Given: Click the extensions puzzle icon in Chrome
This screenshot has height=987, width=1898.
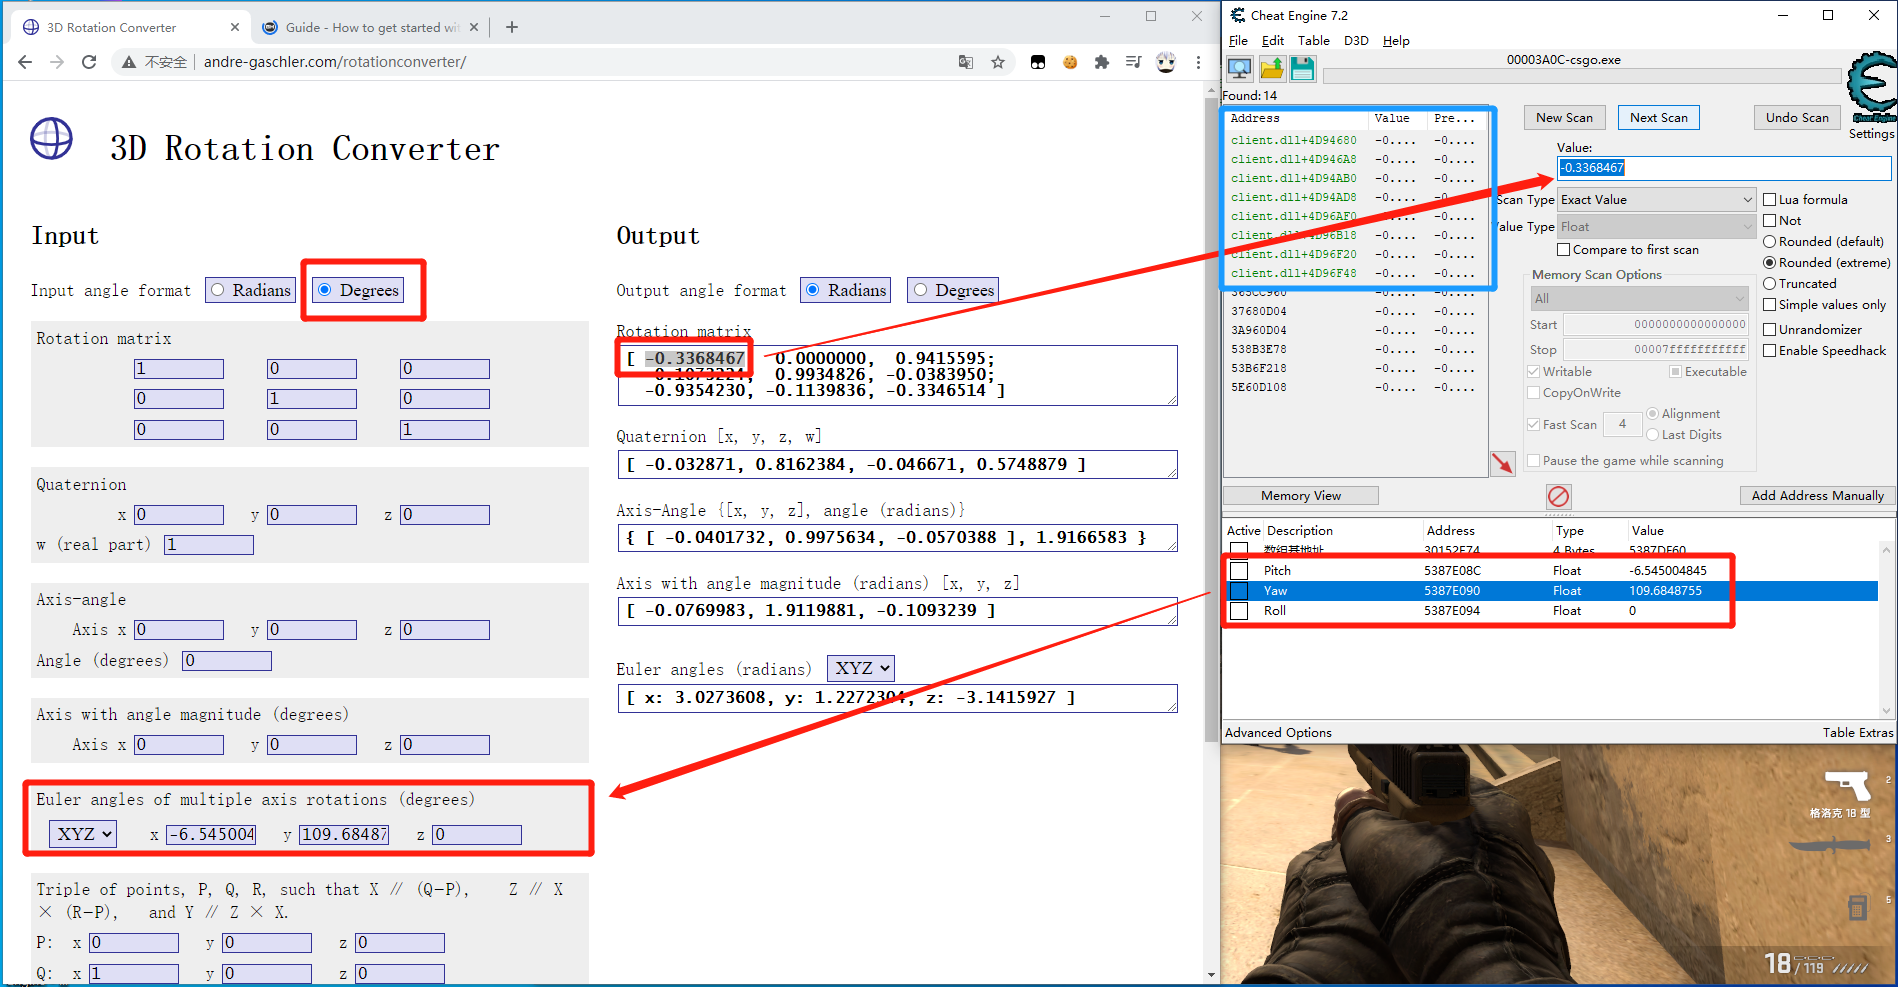Looking at the screenshot, I should tap(1102, 61).
